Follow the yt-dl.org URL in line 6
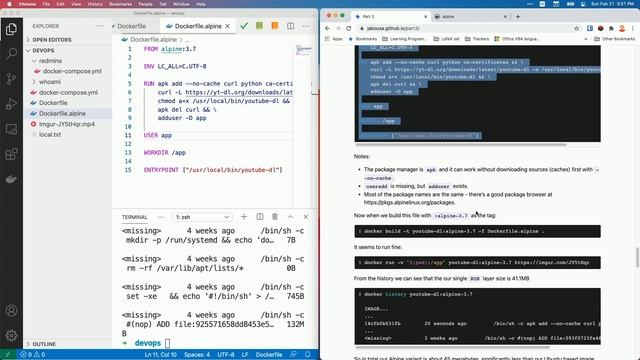Screen dimensions: 640x360 click(x=239, y=93)
